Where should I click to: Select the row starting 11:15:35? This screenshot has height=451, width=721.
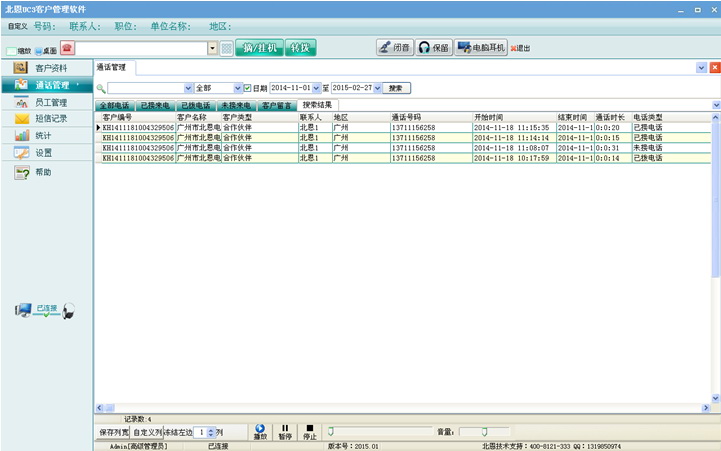pyautogui.click(x=403, y=127)
